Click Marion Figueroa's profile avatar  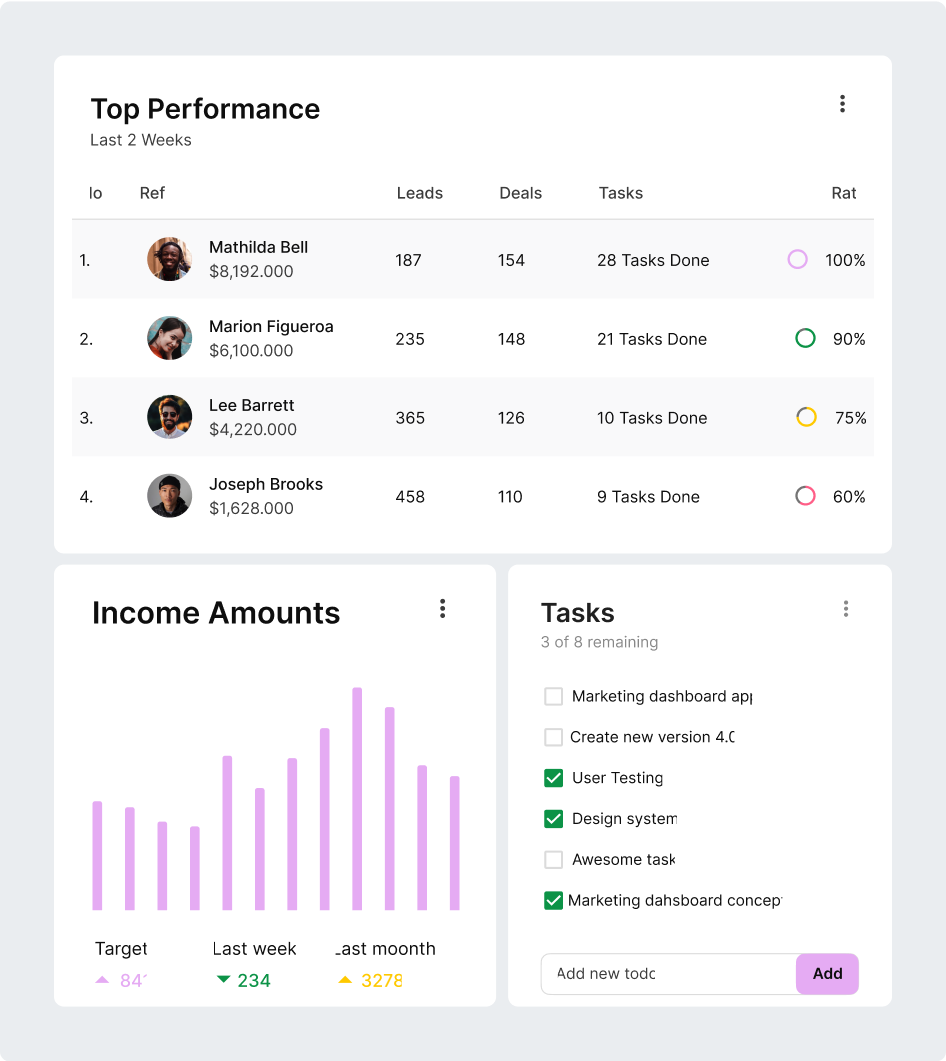pyautogui.click(x=169, y=338)
